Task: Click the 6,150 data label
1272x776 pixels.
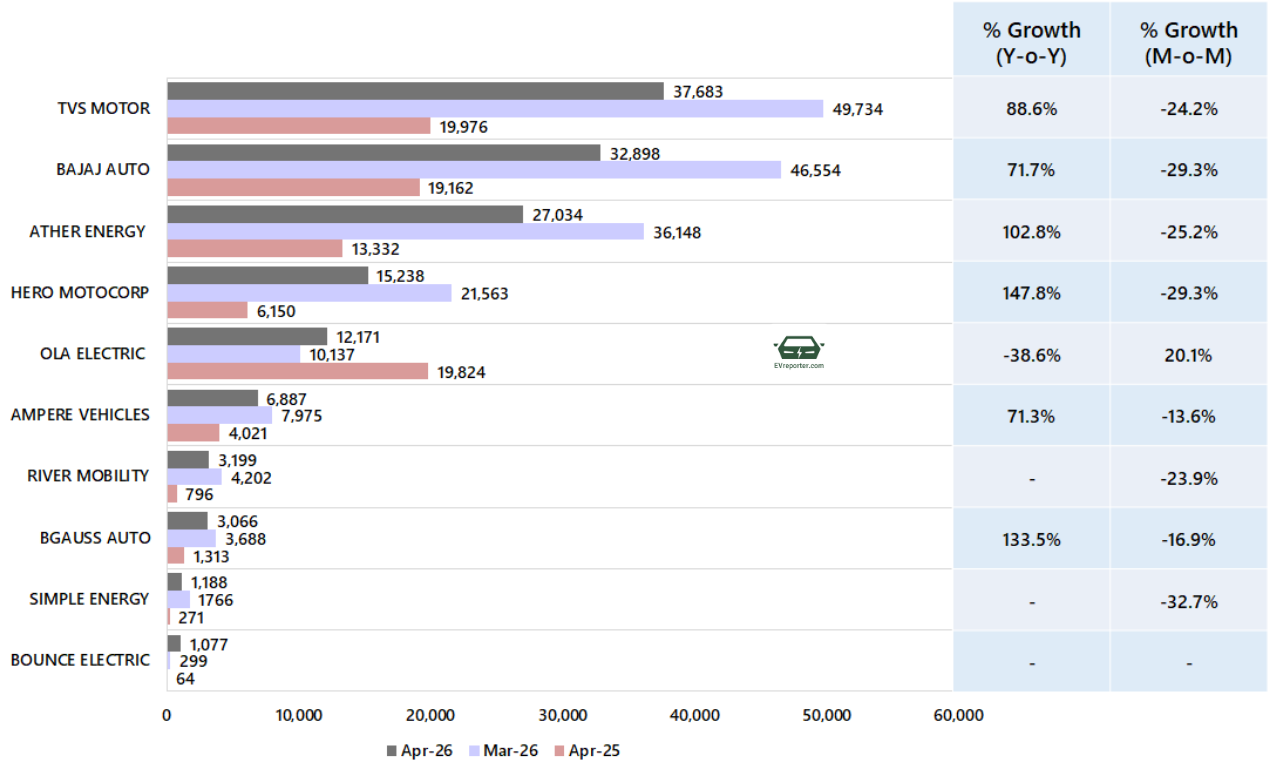Action: [277, 311]
